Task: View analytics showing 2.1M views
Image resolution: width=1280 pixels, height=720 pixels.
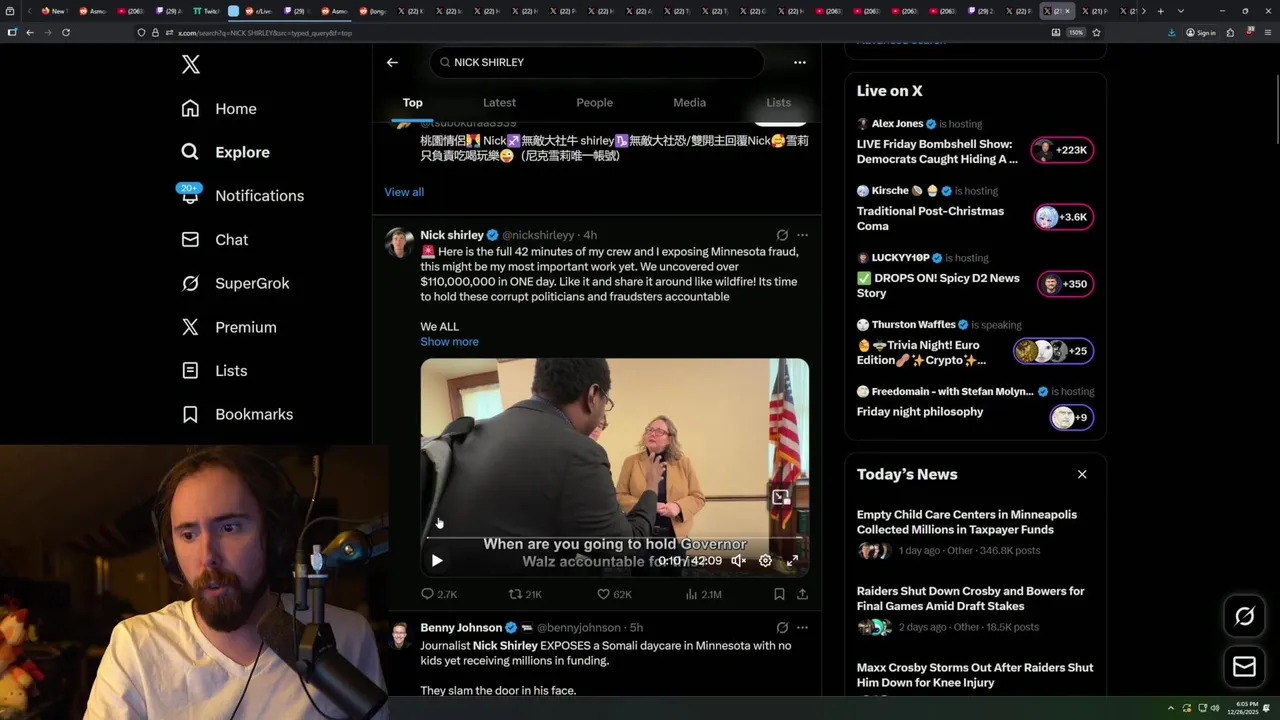Action: pos(703,594)
